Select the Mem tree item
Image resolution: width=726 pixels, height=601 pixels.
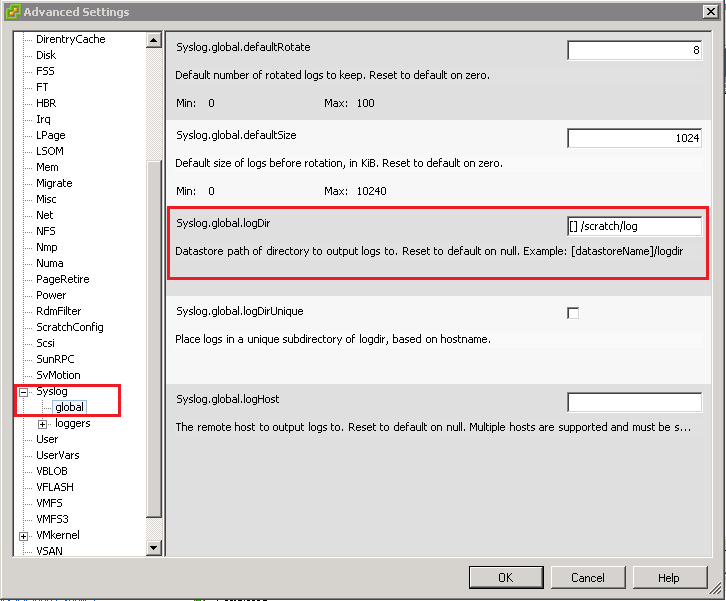pos(47,167)
